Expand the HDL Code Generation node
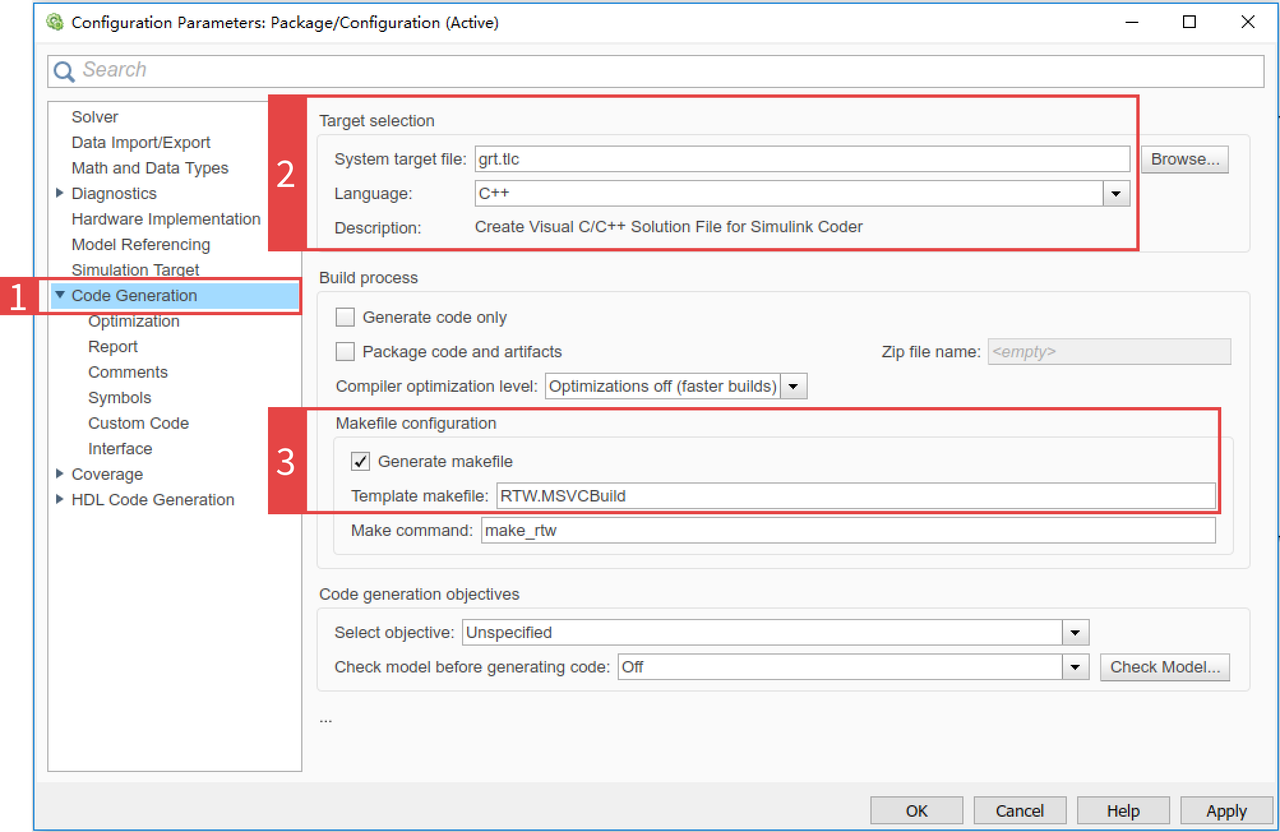Image resolution: width=1280 pixels, height=832 pixels. 60,499
